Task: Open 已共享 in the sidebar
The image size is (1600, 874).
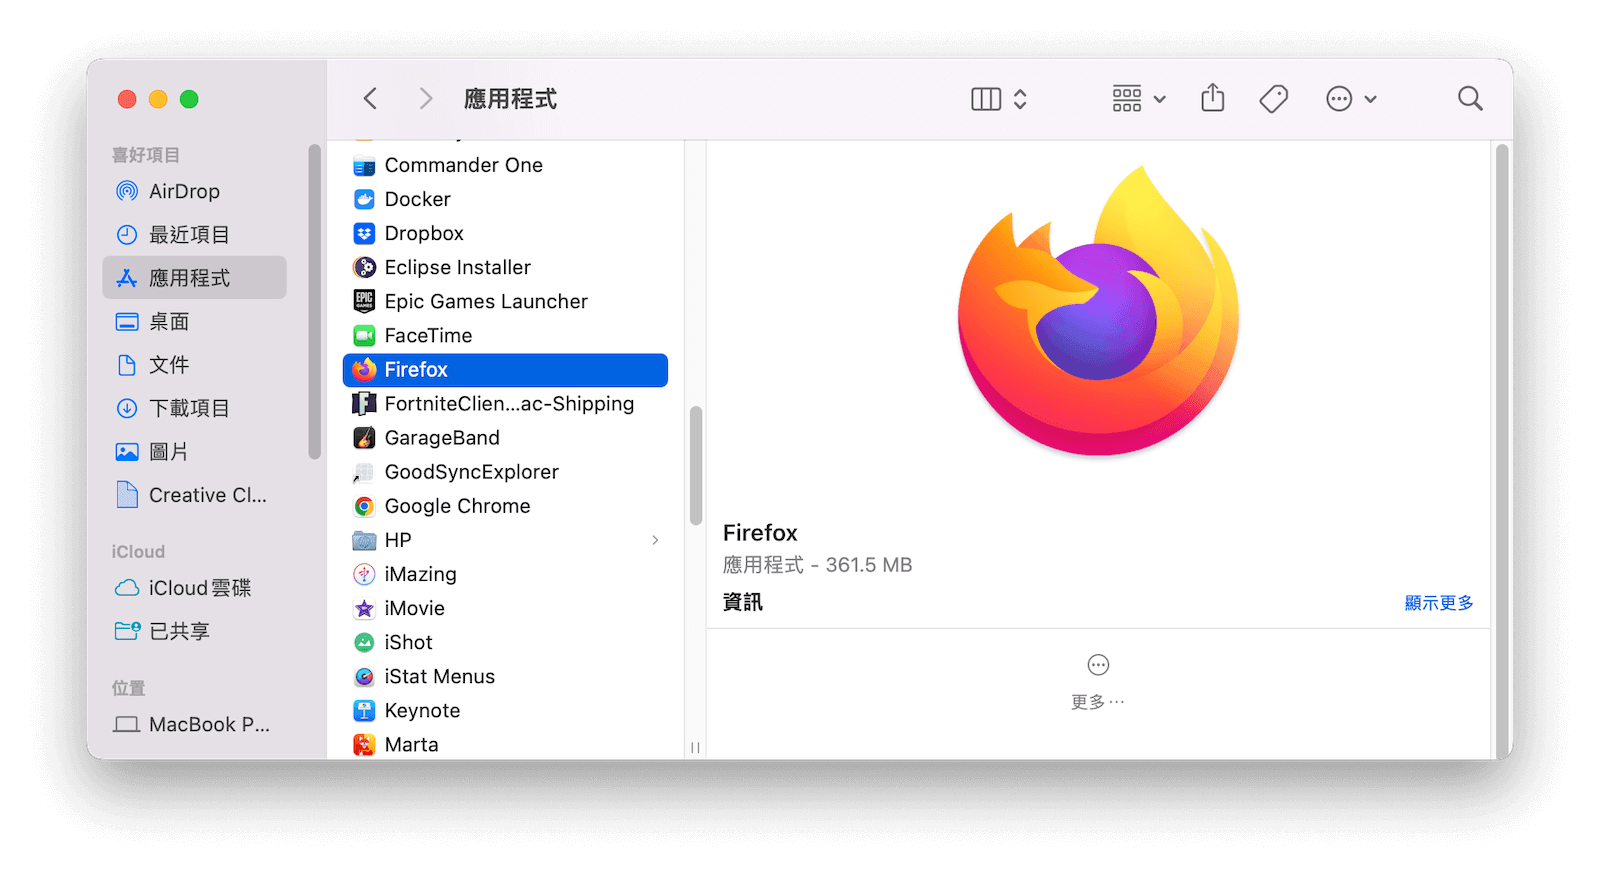Action: [x=194, y=631]
